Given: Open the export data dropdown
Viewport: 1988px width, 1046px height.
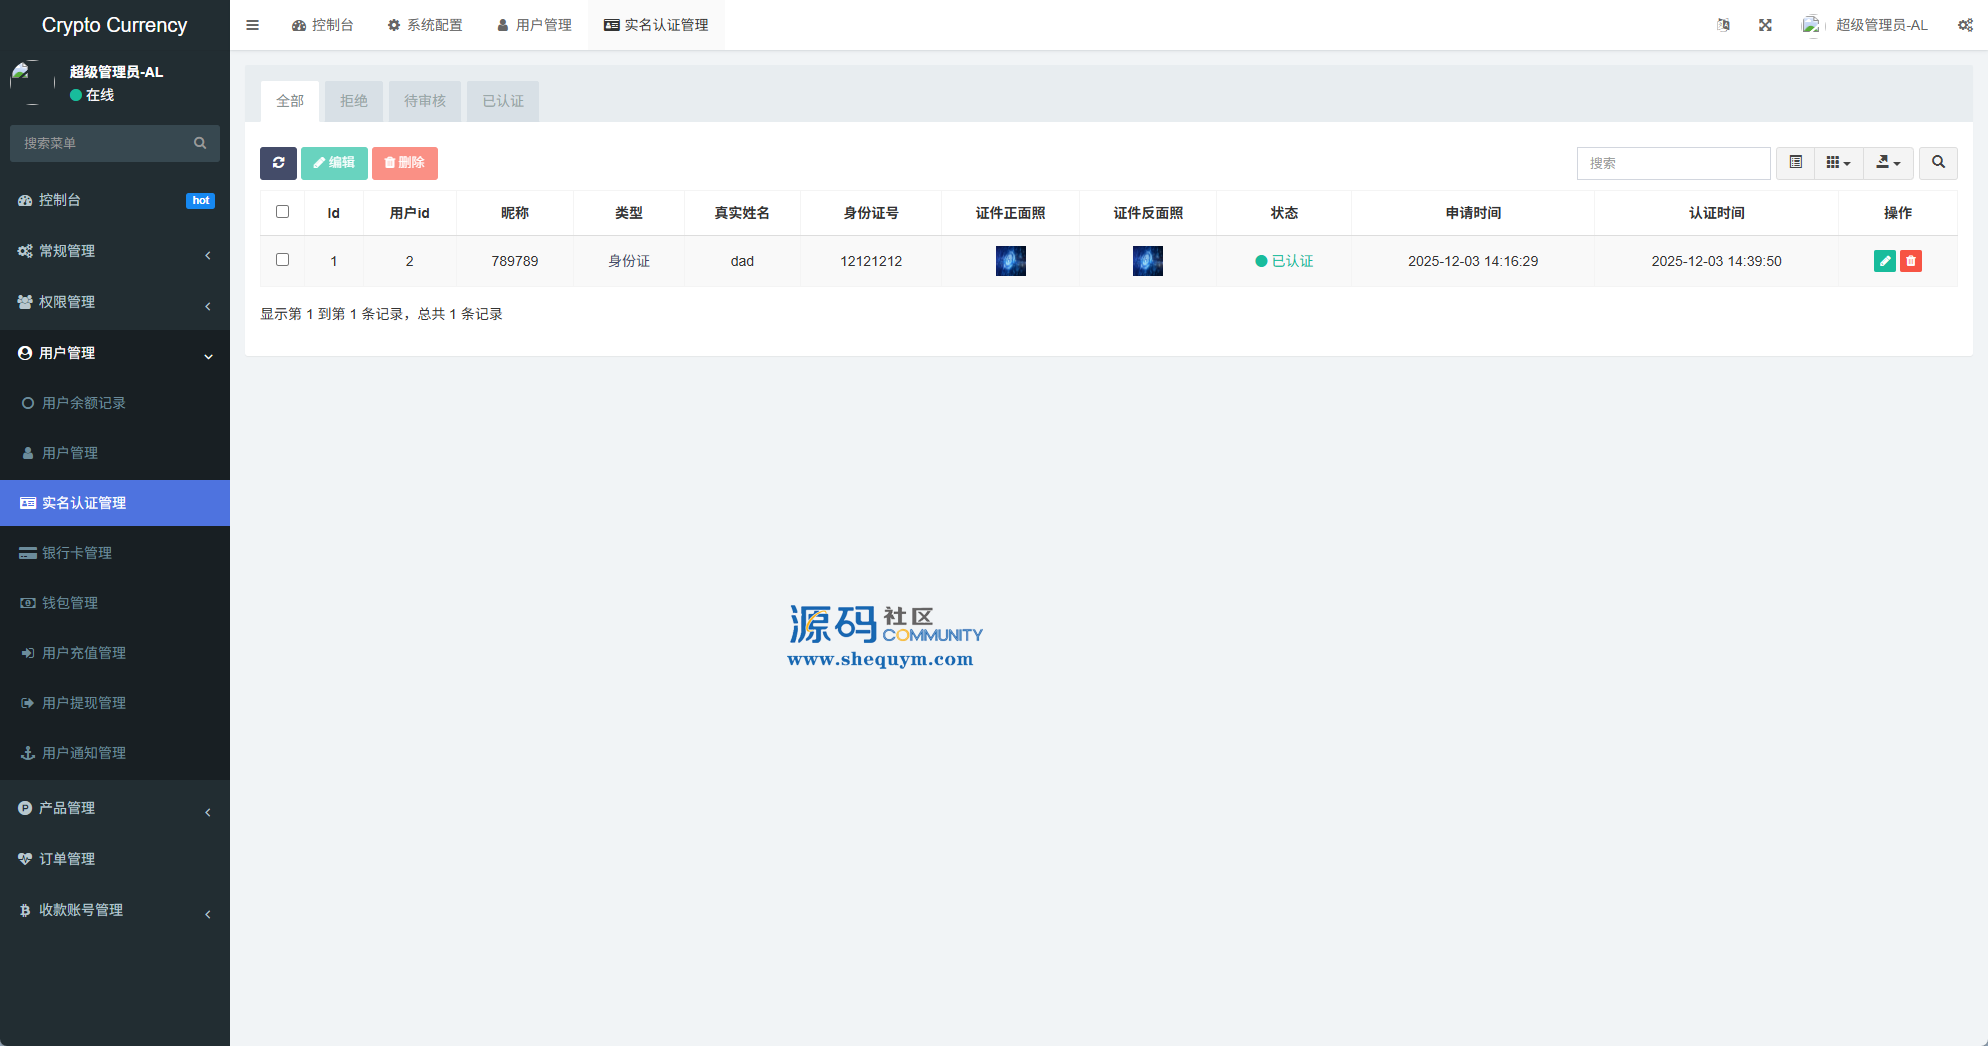Looking at the screenshot, I should coord(1888,163).
